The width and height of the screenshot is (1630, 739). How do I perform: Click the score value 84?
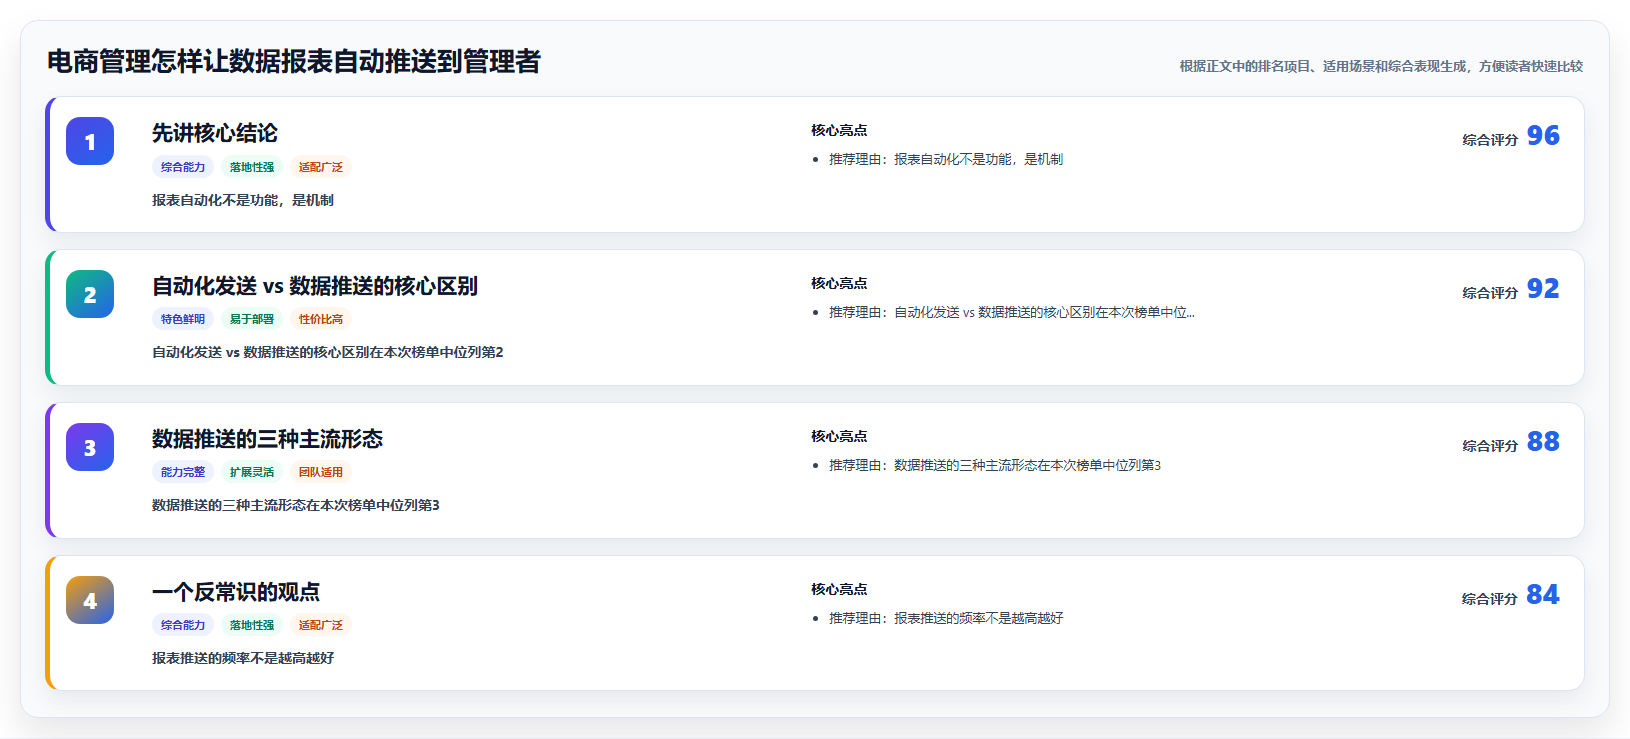(1543, 595)
